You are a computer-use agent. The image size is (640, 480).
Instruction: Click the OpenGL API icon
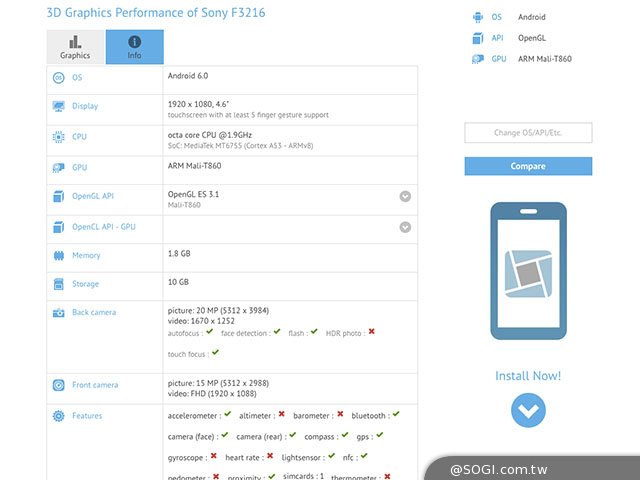coord(58,196)
